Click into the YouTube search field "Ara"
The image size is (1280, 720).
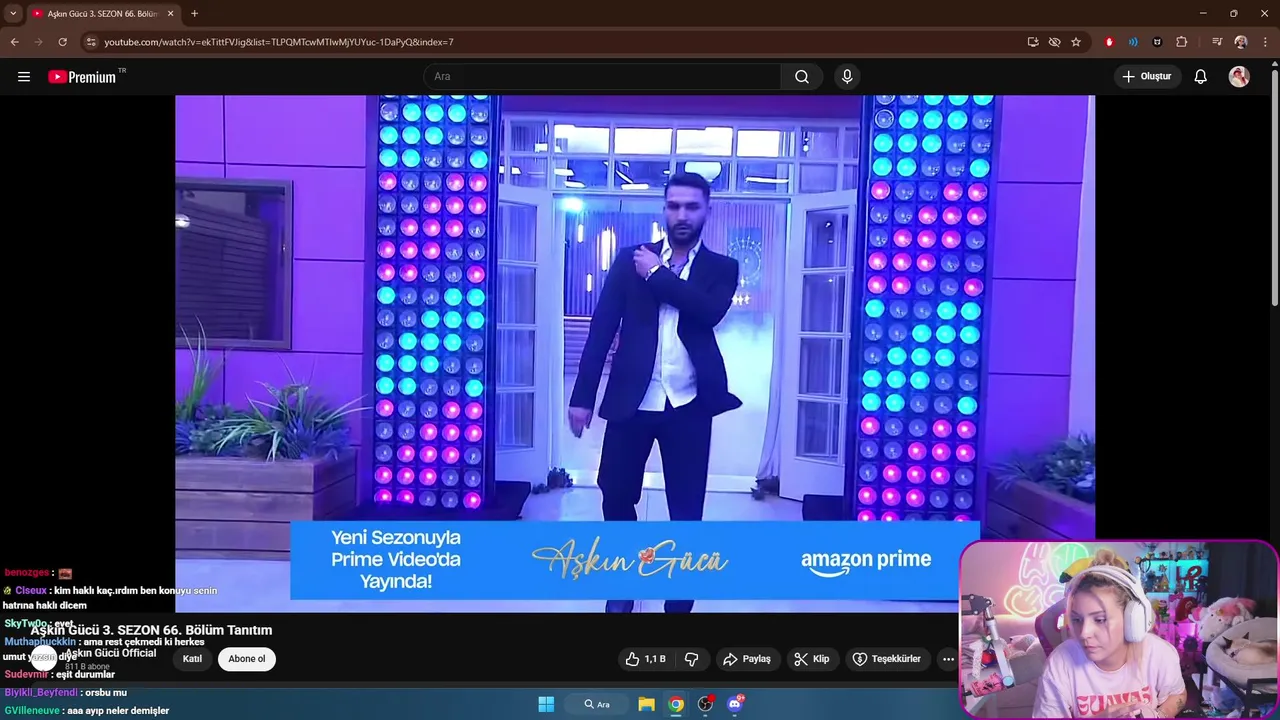[604, 77]
